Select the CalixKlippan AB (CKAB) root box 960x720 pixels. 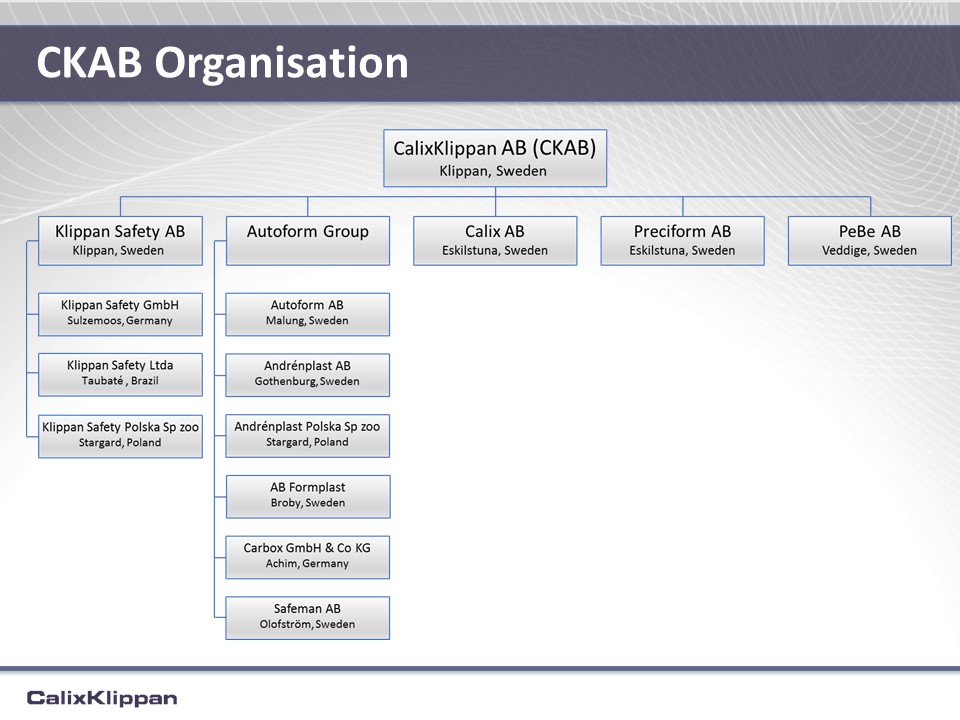(x=495, y=158)
